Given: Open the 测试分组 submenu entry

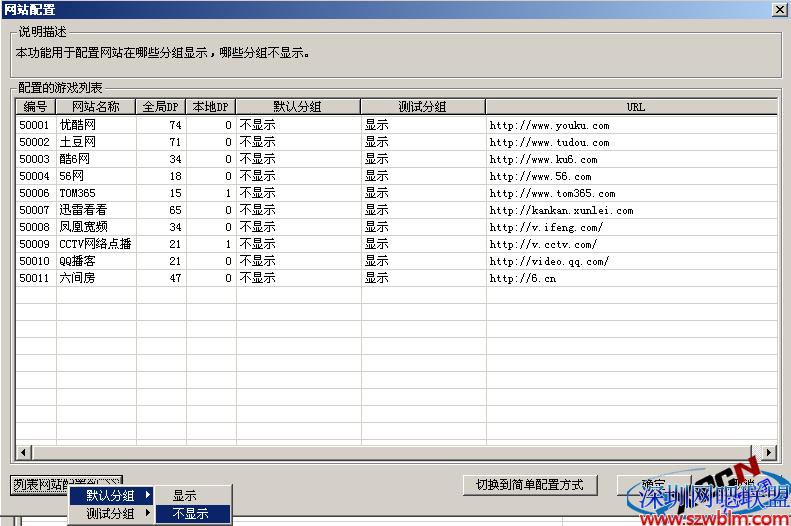Looking at the screenshot, I should tap(111, 513).
